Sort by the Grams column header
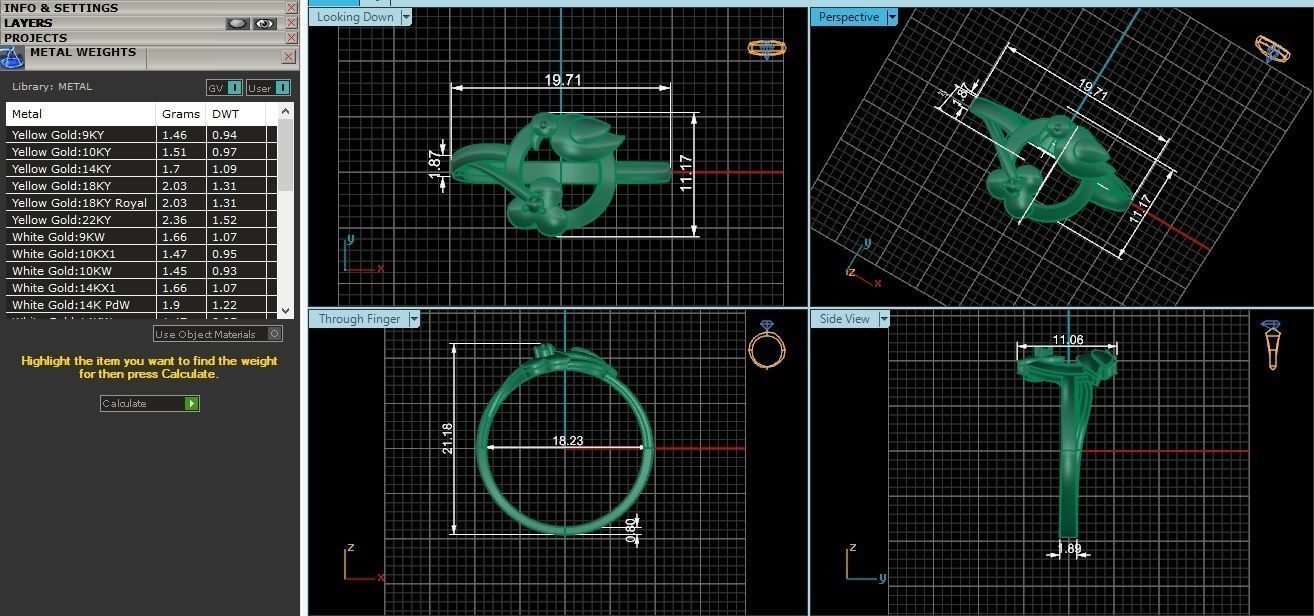This screenshot has width=1314, height=616. (x=181, y=114)
